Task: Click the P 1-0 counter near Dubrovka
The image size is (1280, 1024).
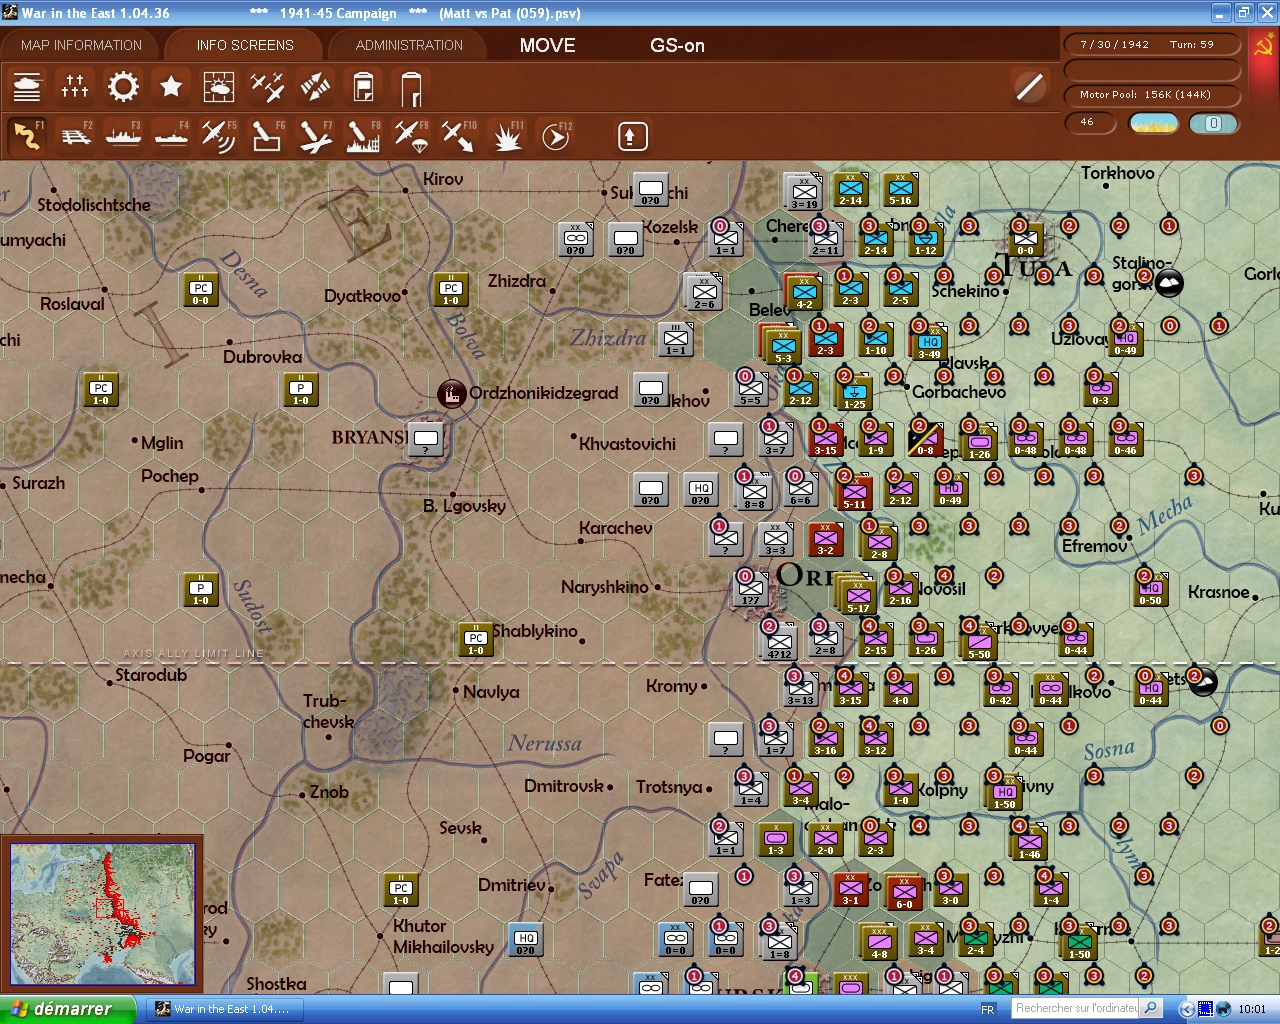Action: click(x=301, y=390)
